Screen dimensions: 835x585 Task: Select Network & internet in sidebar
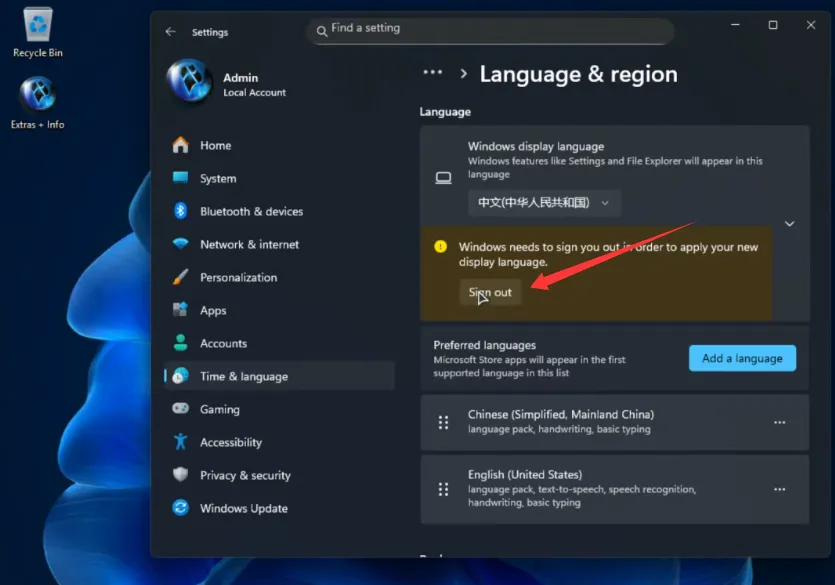[x=249, y=244]
